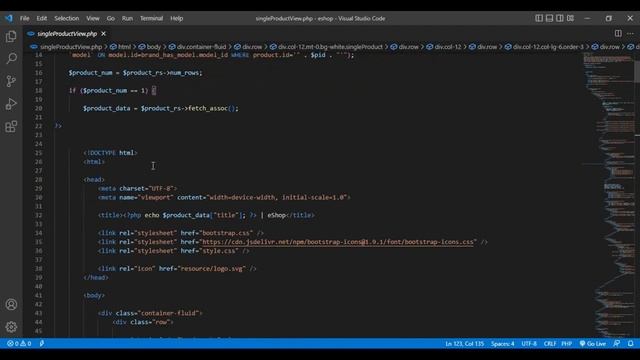Image resolution: width=640 pixels, height=360 pixels.
Task: Open the Help menu
Action: pyautogui.click(x=176, y=18)
